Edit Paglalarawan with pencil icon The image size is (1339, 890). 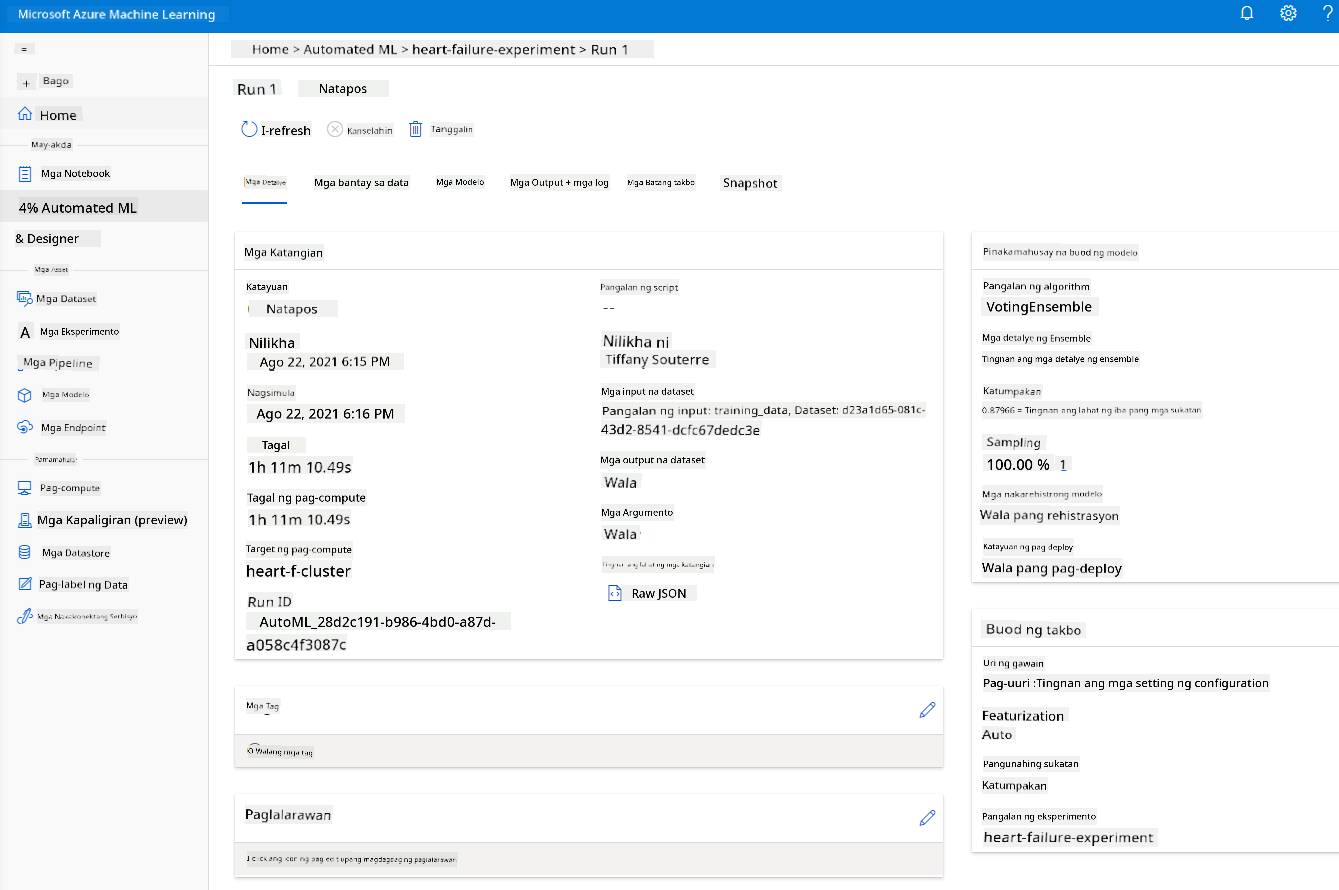click(x=927, y=817)
